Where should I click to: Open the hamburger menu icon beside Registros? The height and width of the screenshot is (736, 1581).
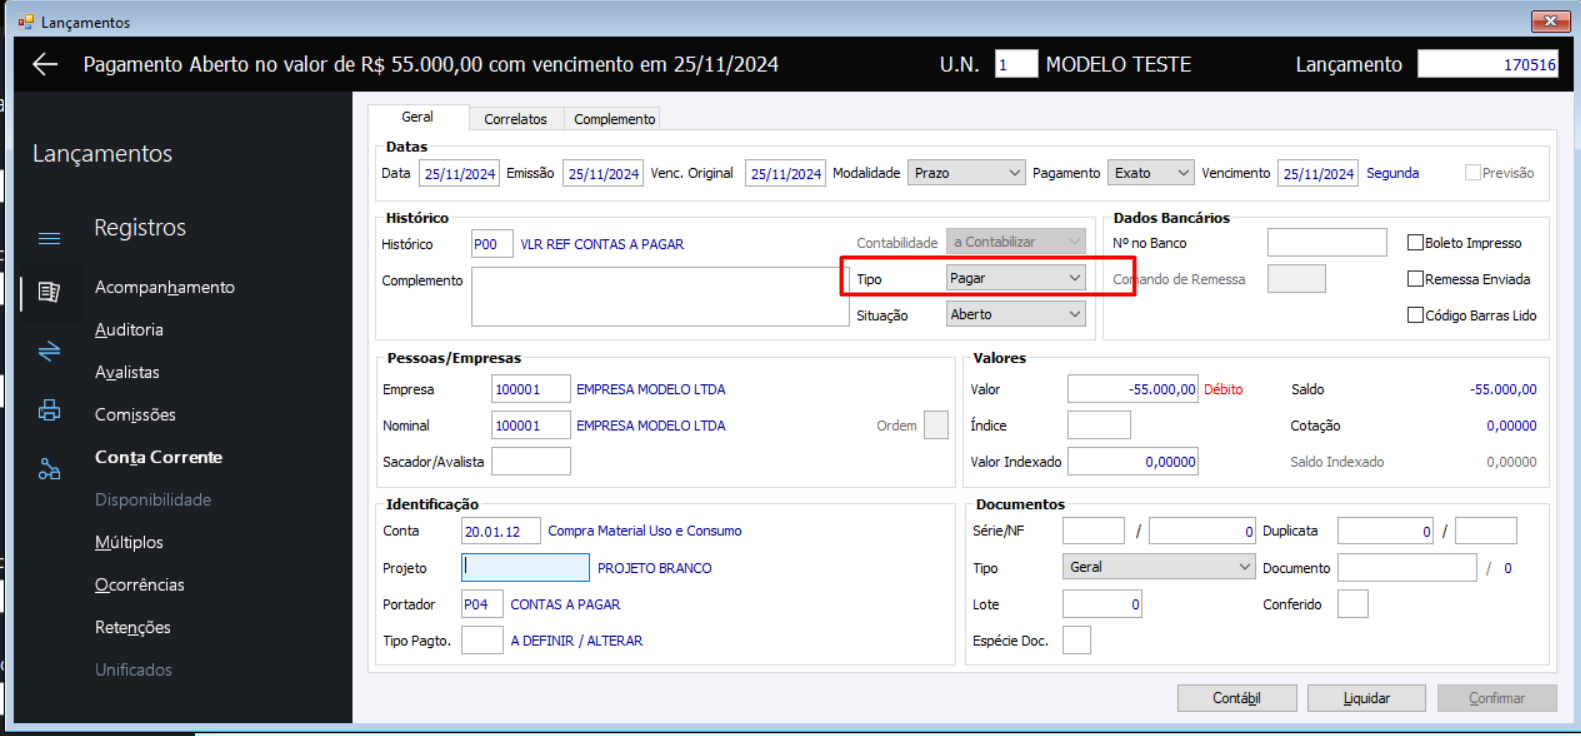pos(49,238)
